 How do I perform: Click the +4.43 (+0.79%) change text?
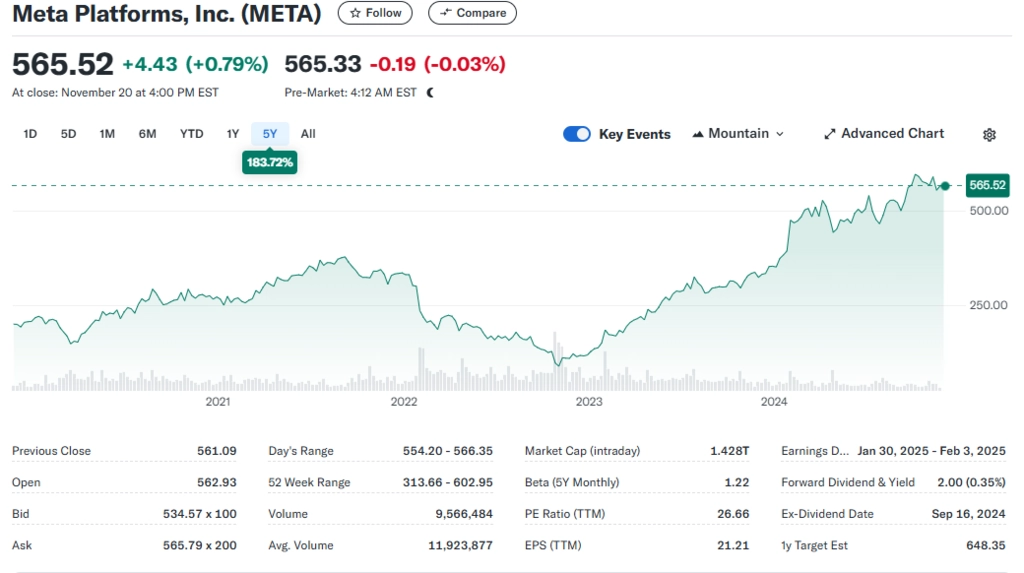[195, 64]
